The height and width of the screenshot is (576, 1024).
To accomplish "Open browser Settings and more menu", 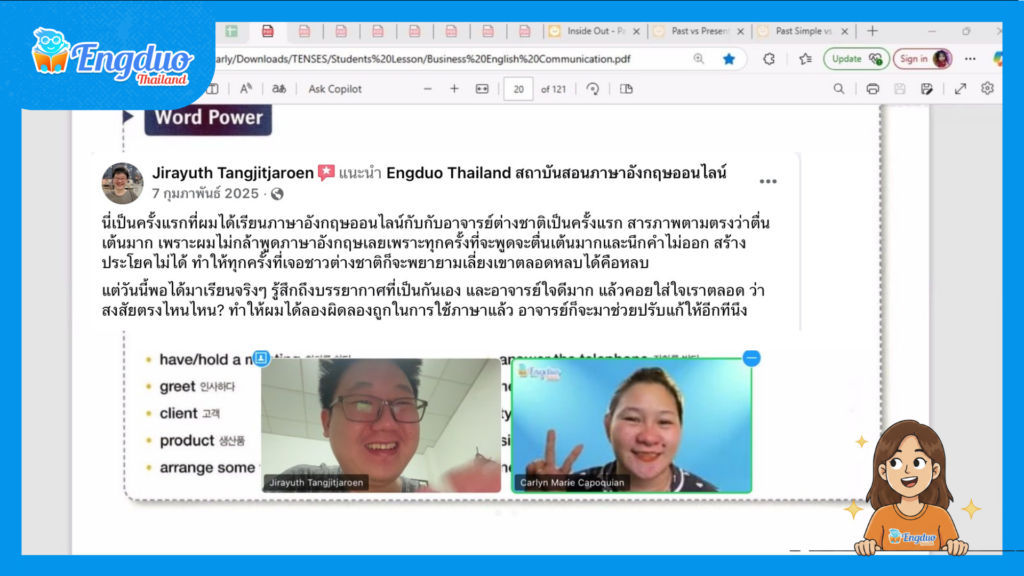I will coord(970,59).
